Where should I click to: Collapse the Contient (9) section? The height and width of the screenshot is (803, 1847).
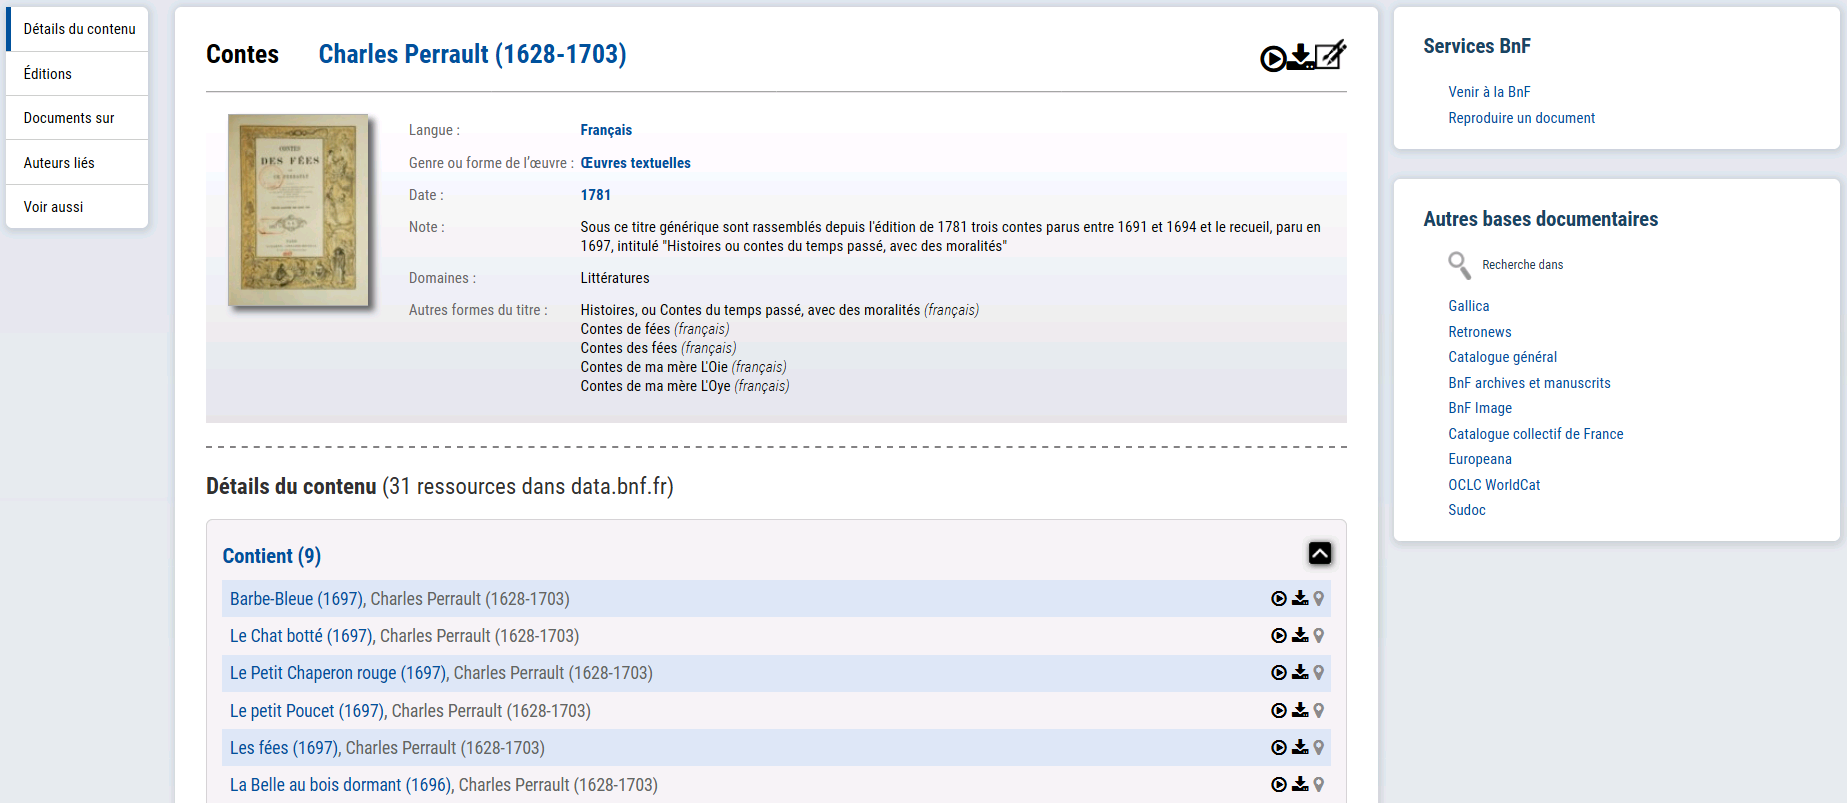tap(1319, 553)
